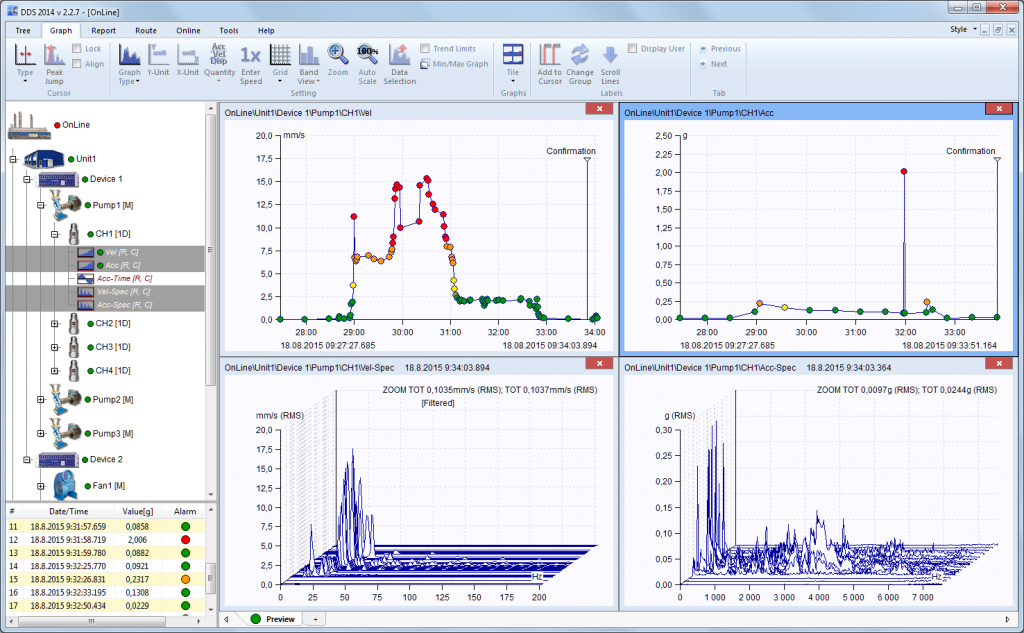
Task: Toggle the cursor Lock checkbox
Action: click(78, 48)
